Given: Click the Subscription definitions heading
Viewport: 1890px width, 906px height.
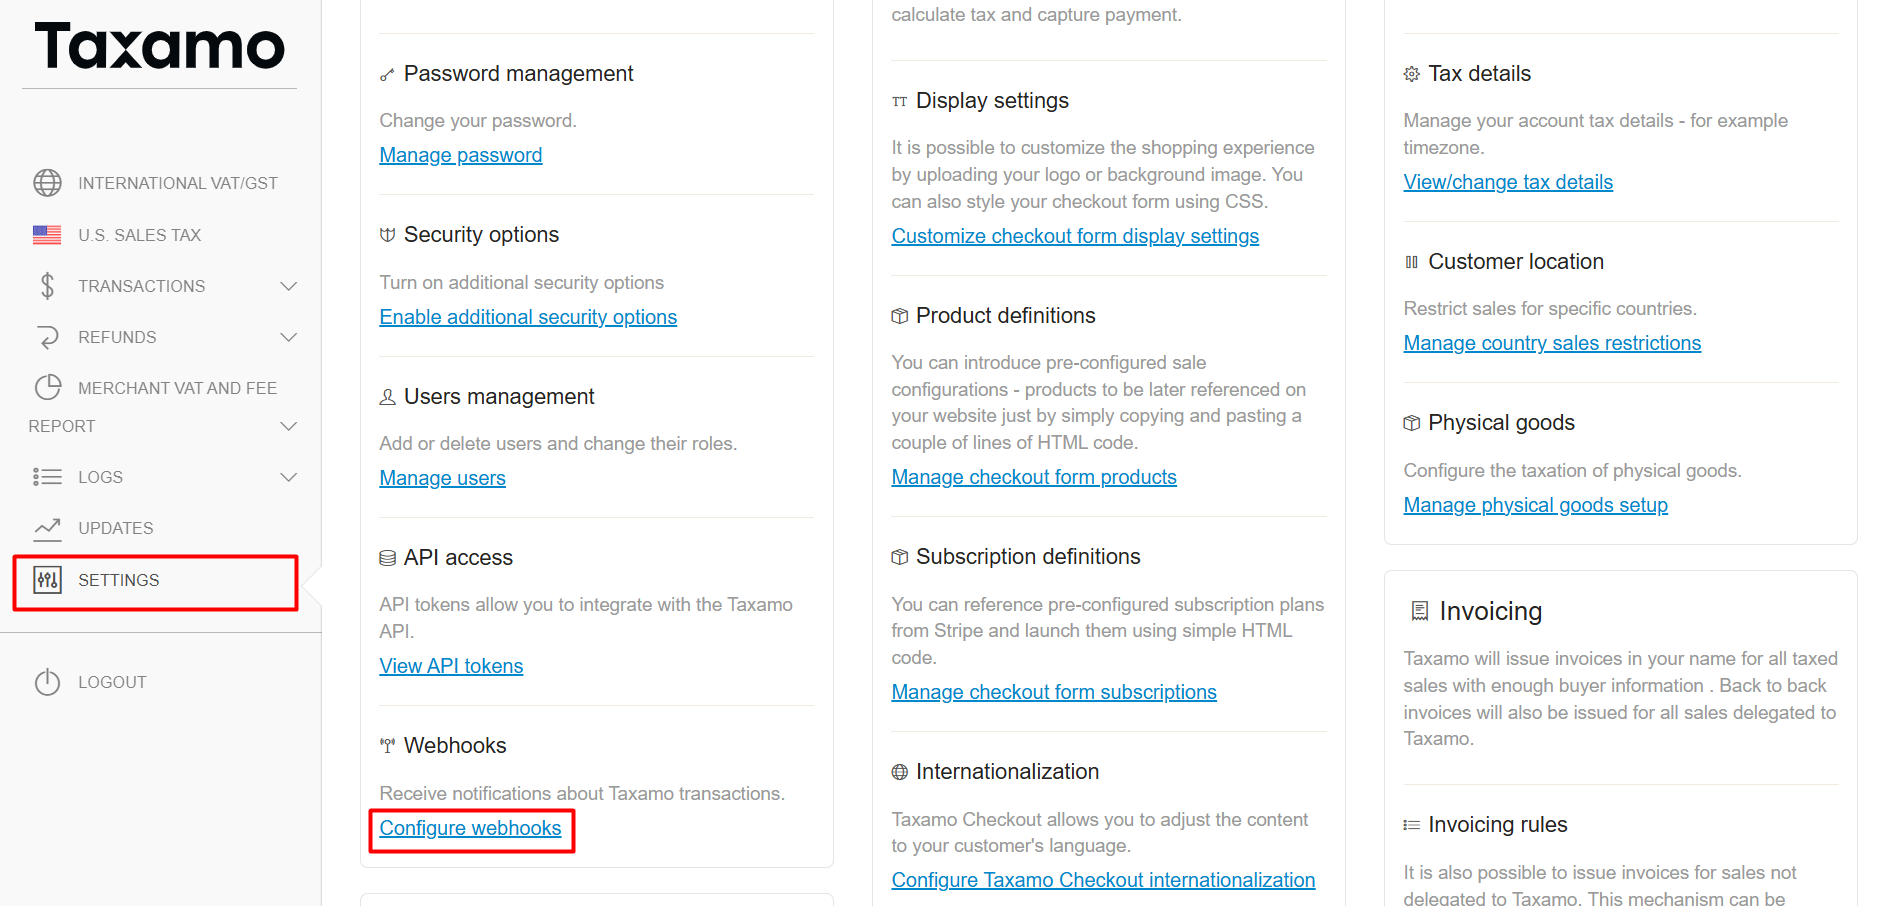Looking at the screenshot, I should [x=1028, y=557].
